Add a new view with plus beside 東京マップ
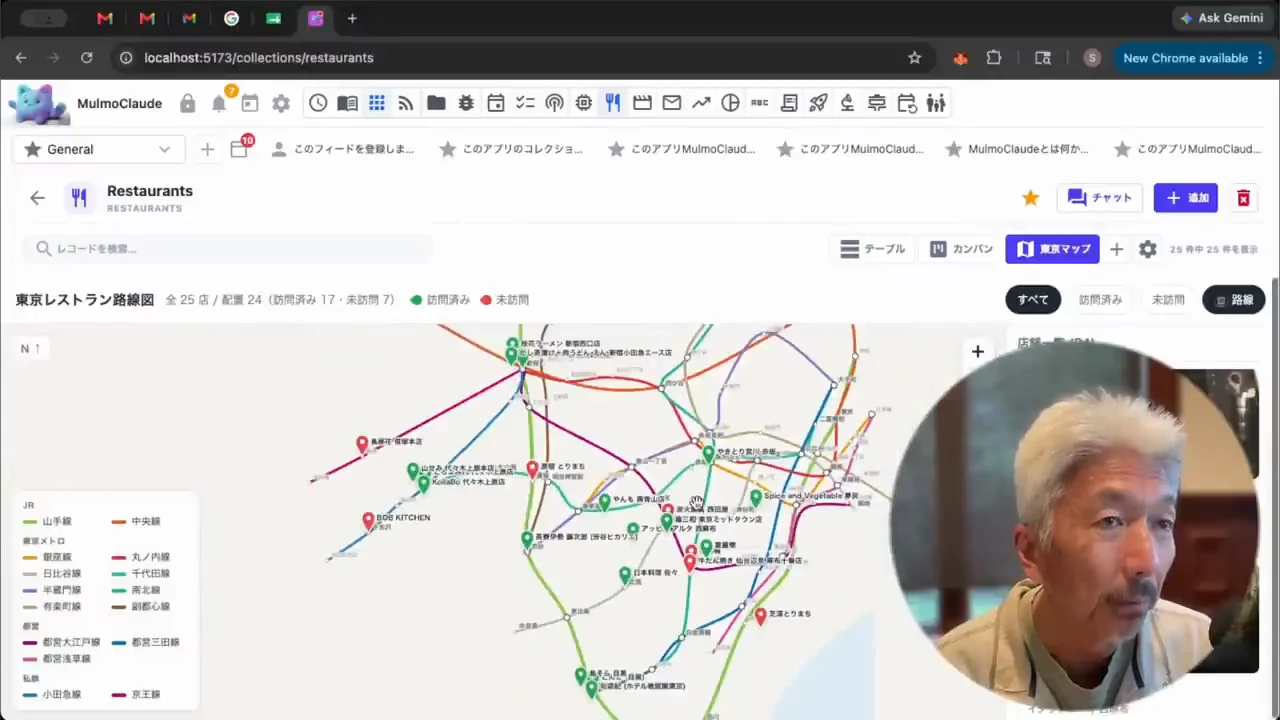This screenshot has height=720, width=1280. 1117,249
